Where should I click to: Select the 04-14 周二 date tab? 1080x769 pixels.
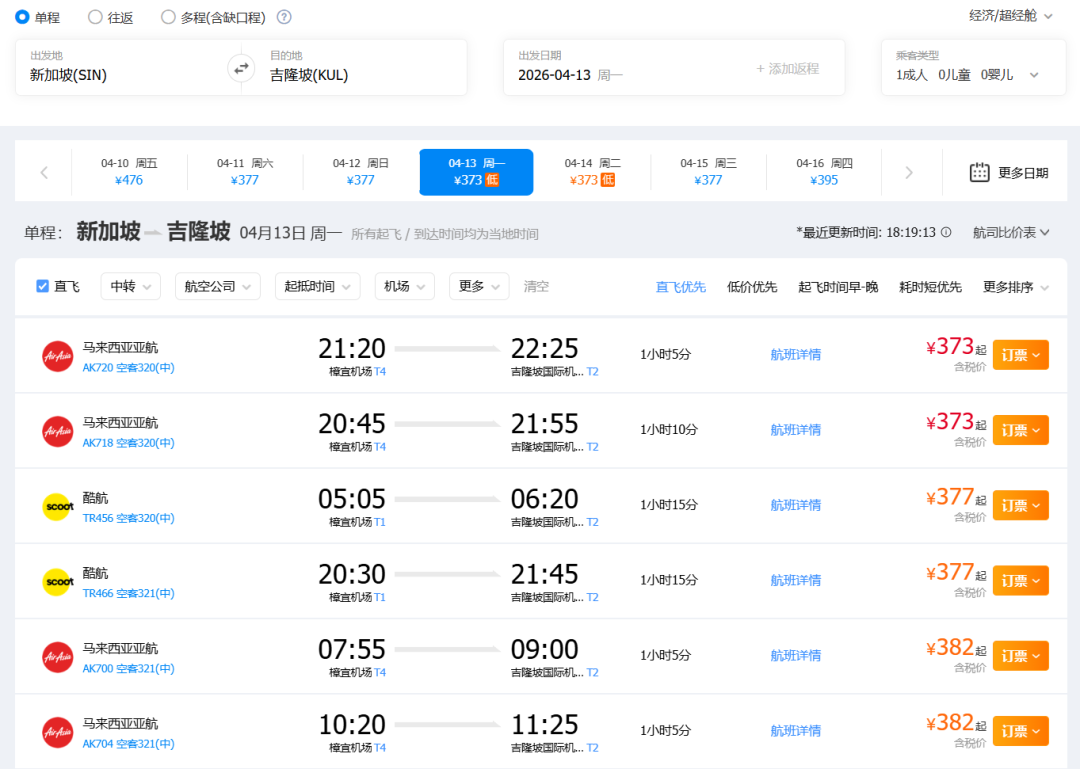point(592,172)
